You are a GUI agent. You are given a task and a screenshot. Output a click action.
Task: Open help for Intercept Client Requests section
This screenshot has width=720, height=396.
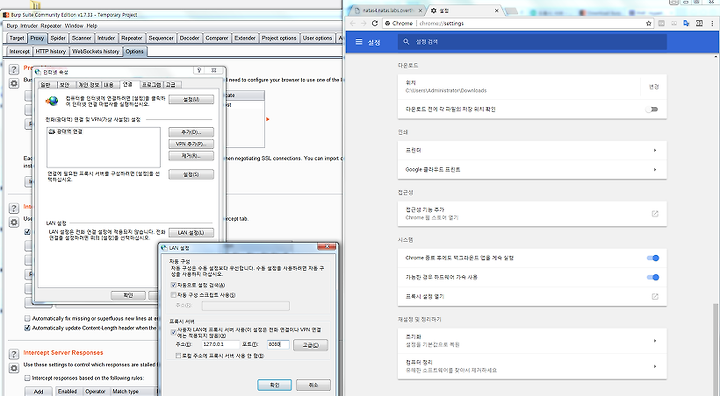click(14, 208)
